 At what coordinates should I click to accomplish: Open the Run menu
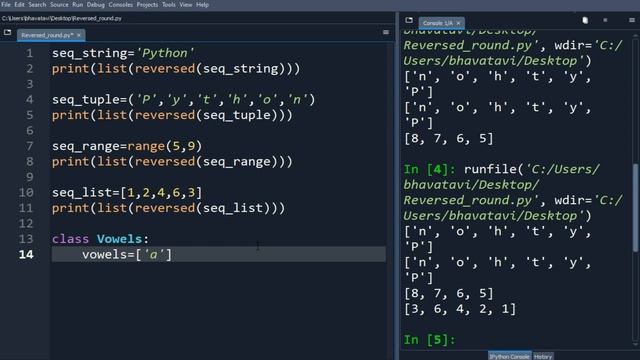[x=78, y=5]
